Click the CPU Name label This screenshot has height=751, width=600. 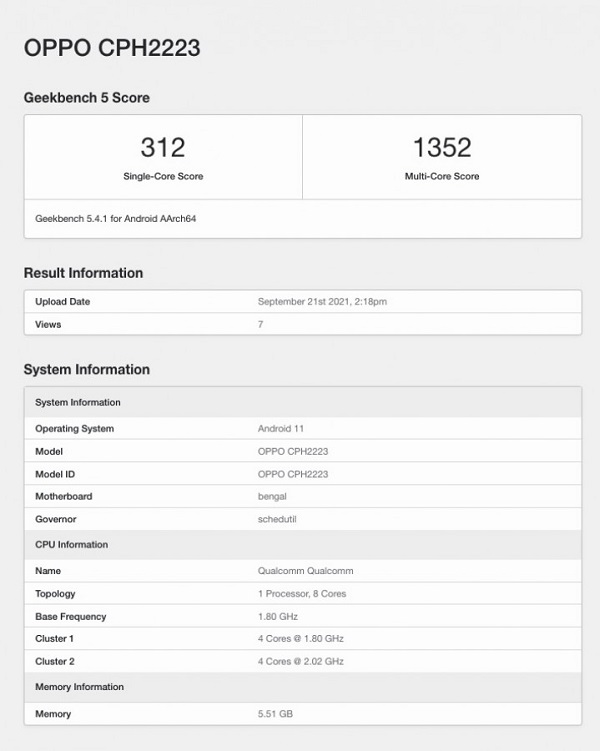[48, 571]
